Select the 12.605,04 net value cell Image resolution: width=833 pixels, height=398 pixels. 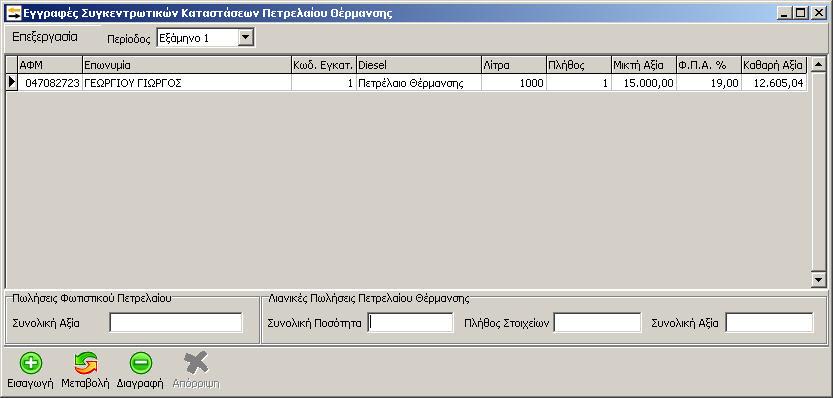point(775,83)
